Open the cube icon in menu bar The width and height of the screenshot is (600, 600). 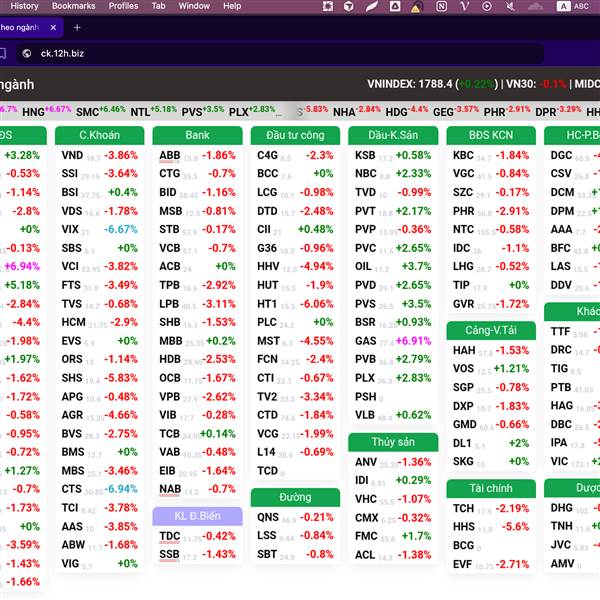click(348, 6)
